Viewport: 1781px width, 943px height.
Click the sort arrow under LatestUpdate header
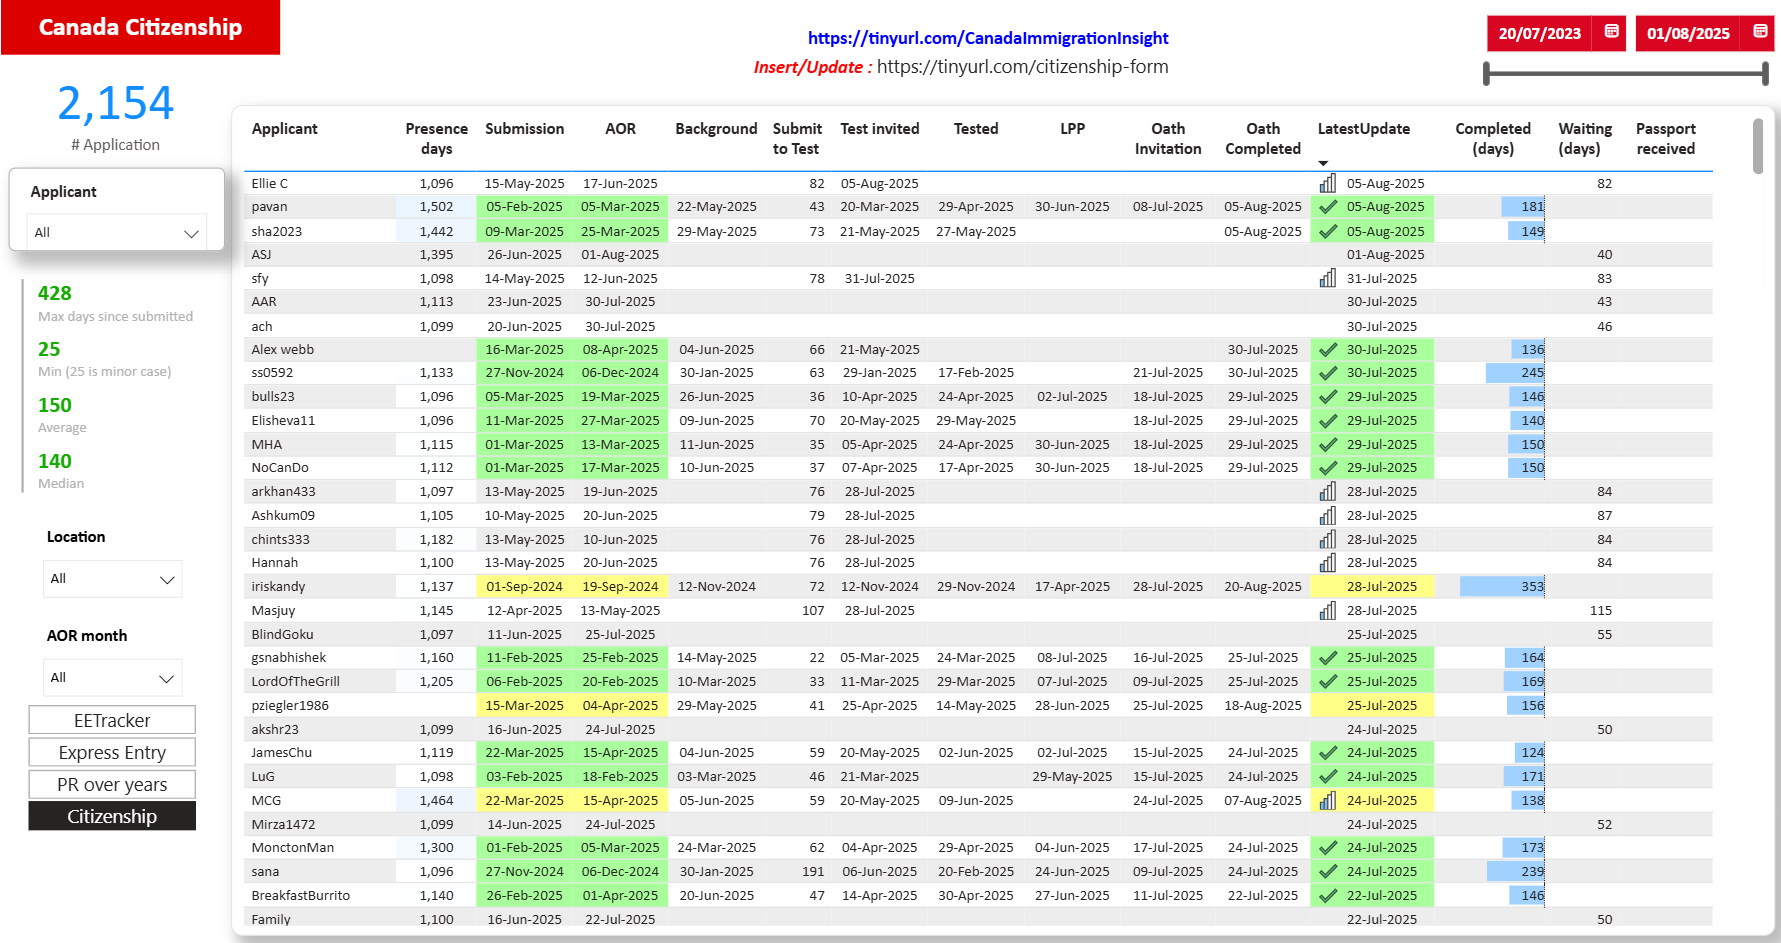[x=1323, y=163]
